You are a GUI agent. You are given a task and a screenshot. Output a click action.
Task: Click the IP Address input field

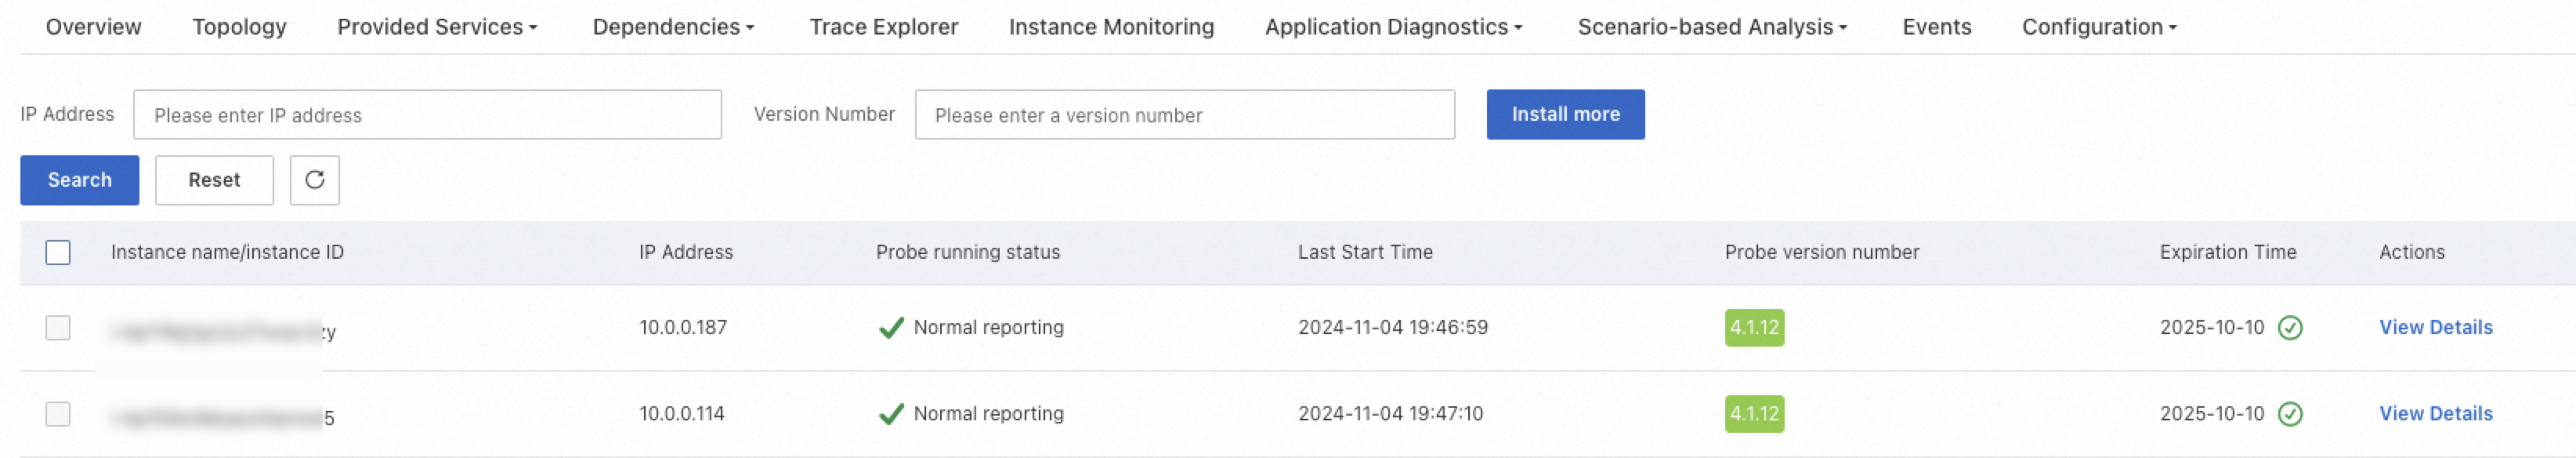coord(427,115)
